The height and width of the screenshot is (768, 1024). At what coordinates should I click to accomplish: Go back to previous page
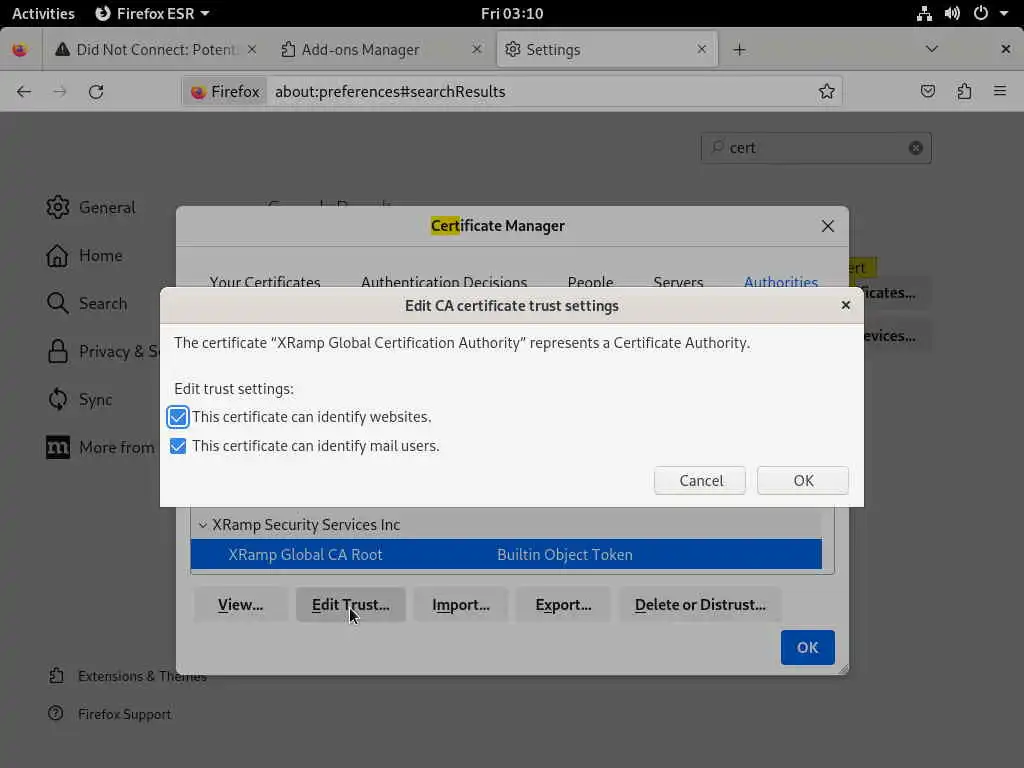tap(24, 91)
